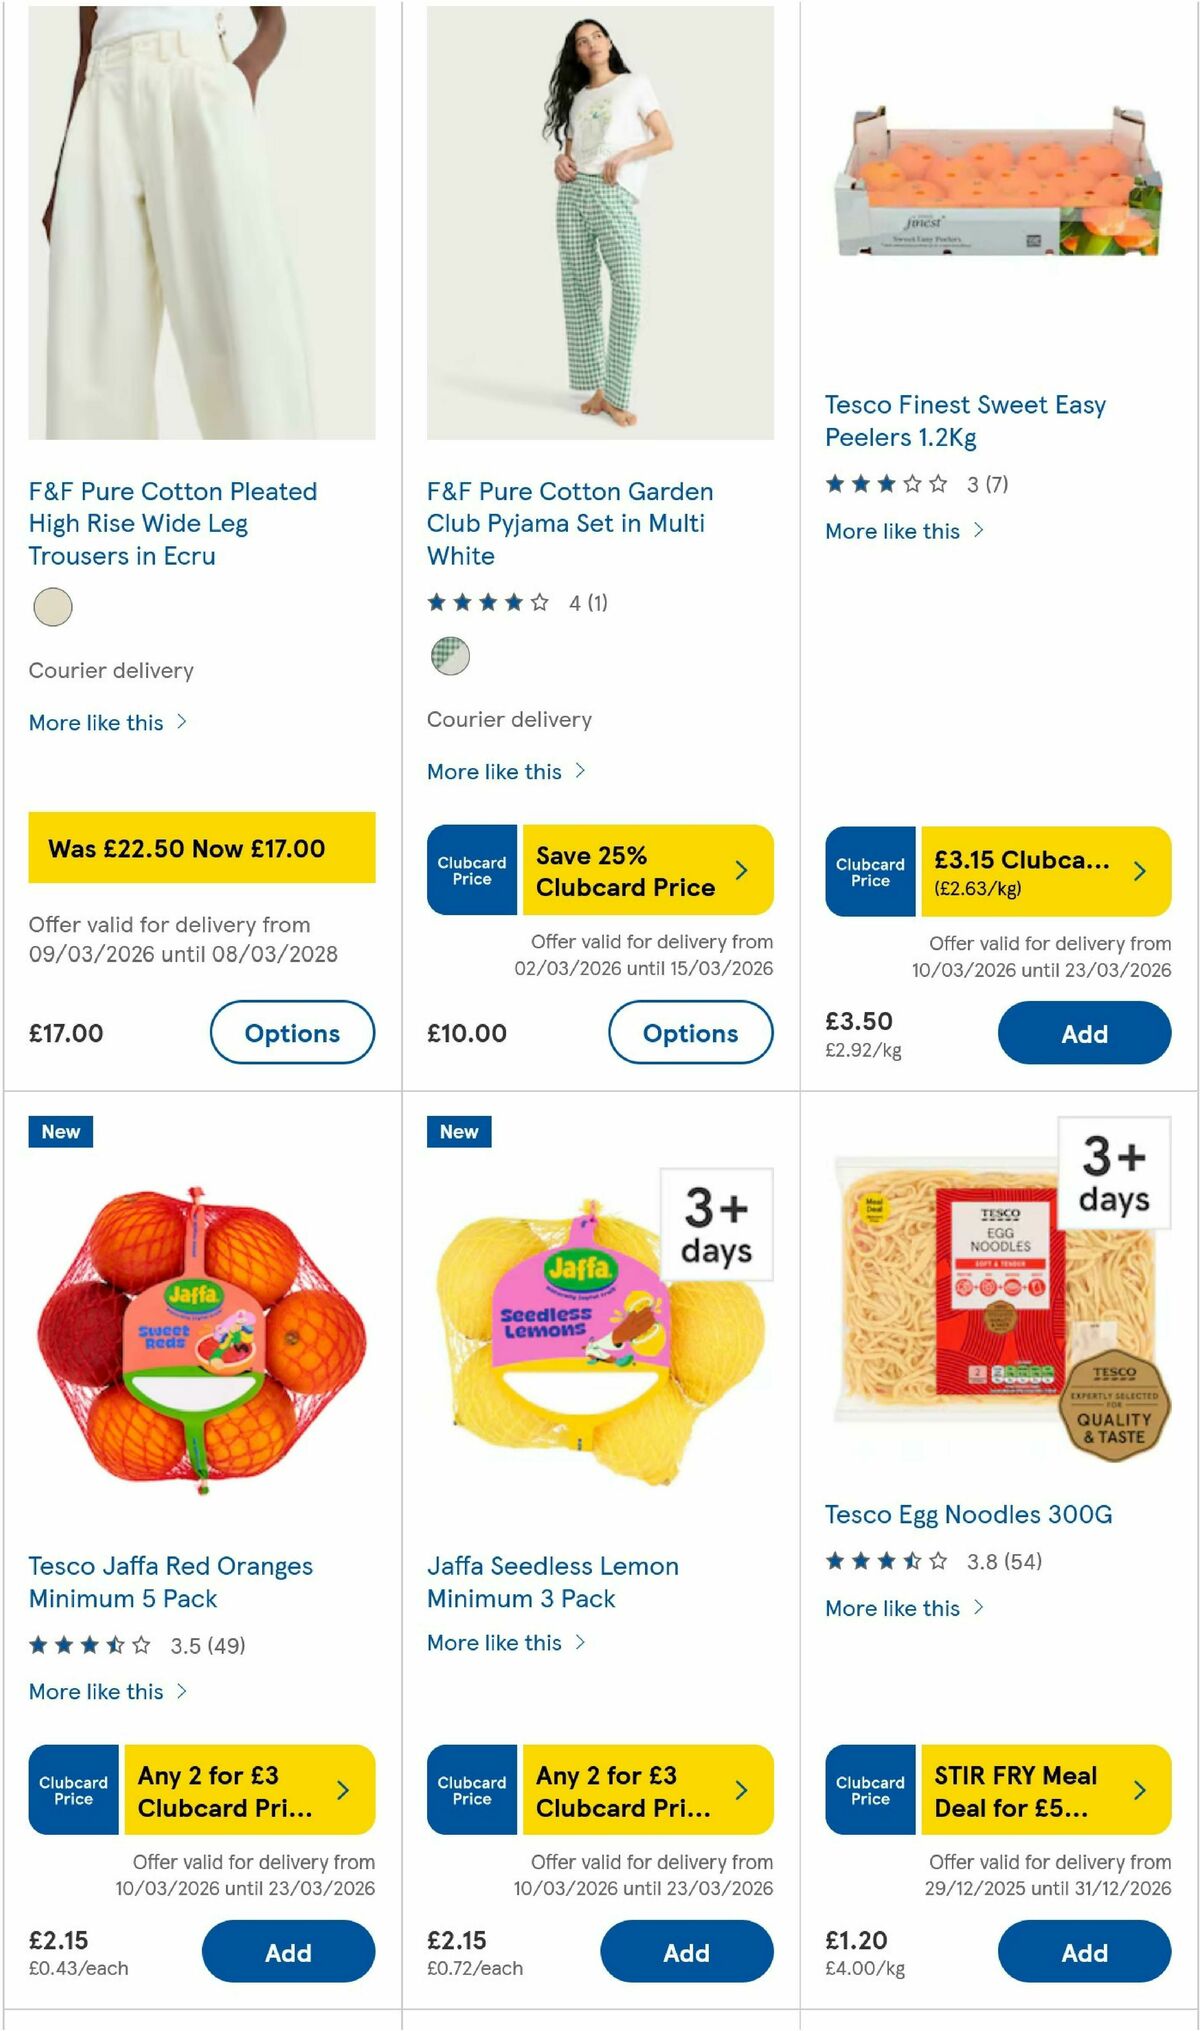The width and height of the screenshot is (1200, 2031).
Task: Expand 'More like this' under wide leg trousers
Action: [99, 722]
